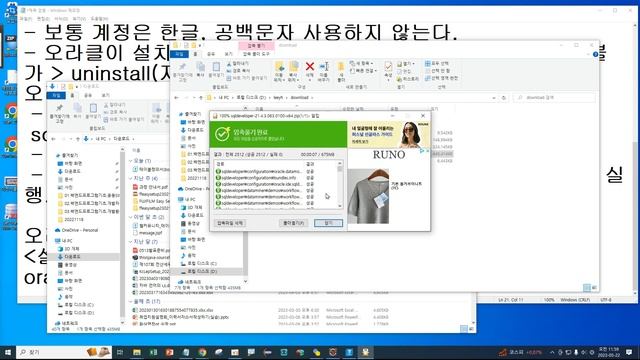Click 히스토리 in download window ribbon

tap(408, 79)
